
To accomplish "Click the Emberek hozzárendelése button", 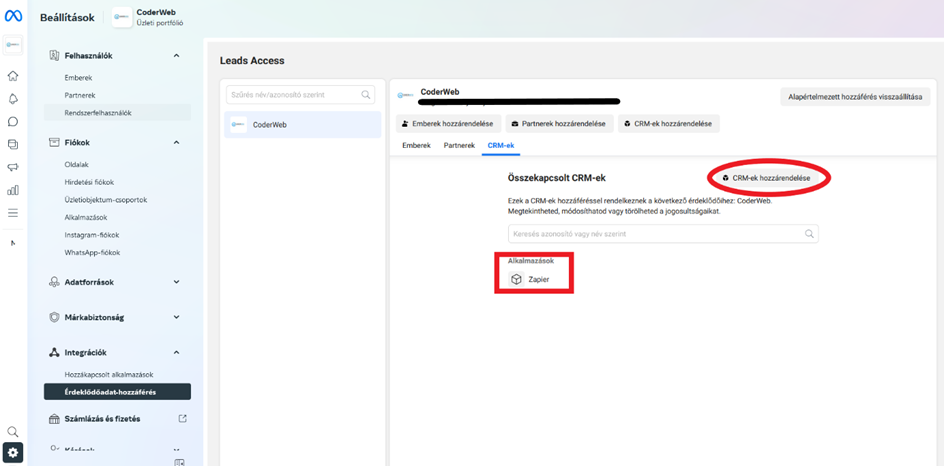I will click(448, 123).
